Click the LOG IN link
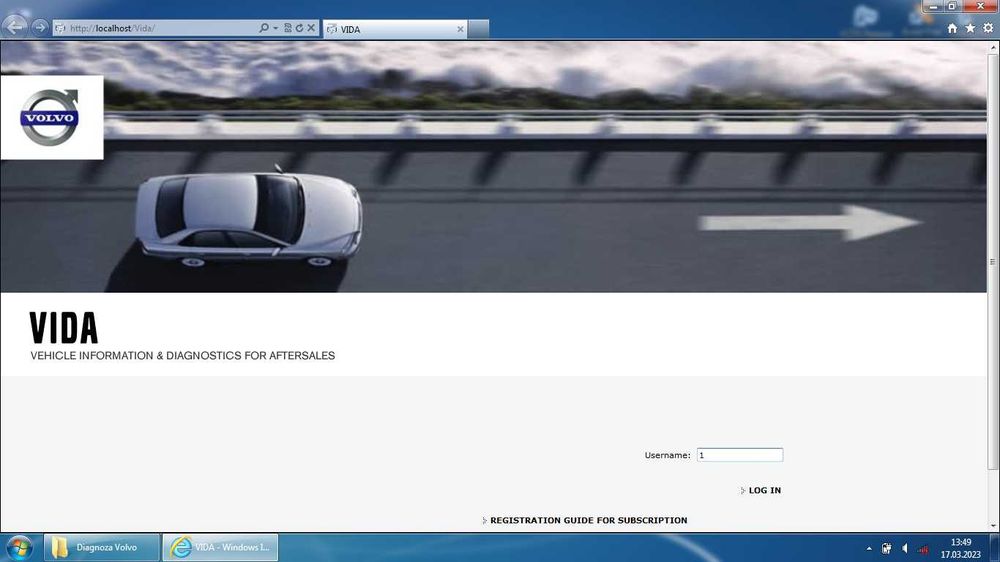This screenshot has height=562, width=1000. coord(765,491)
